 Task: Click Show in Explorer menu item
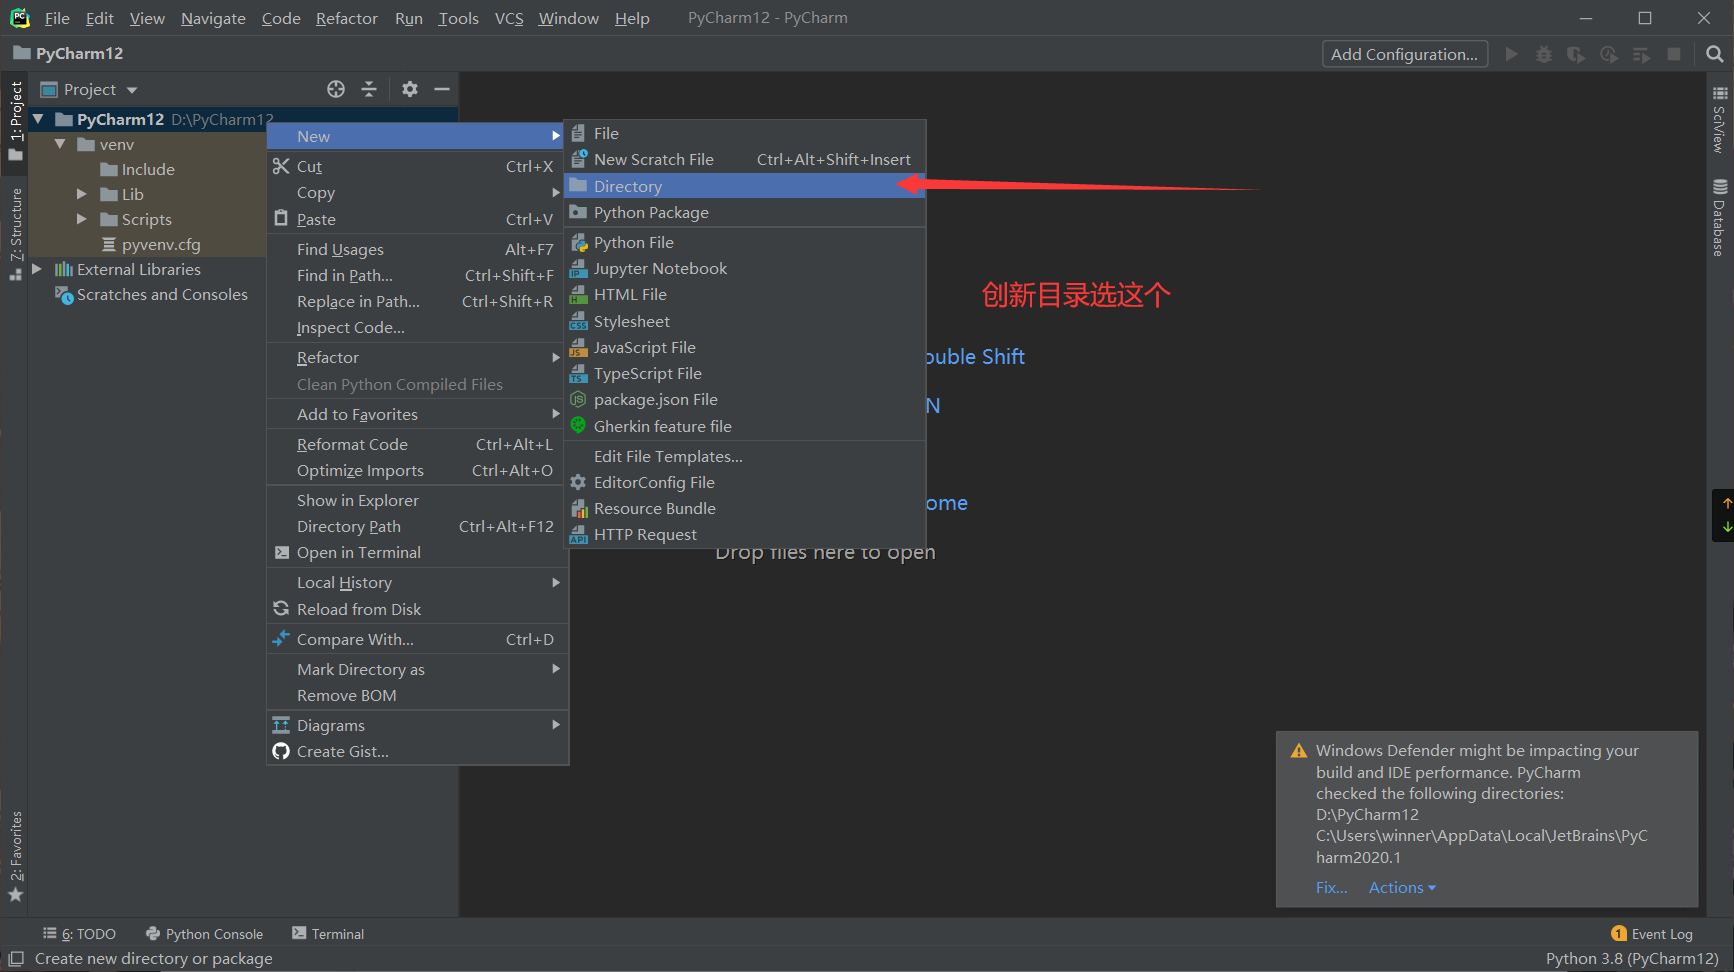[417, 501]
